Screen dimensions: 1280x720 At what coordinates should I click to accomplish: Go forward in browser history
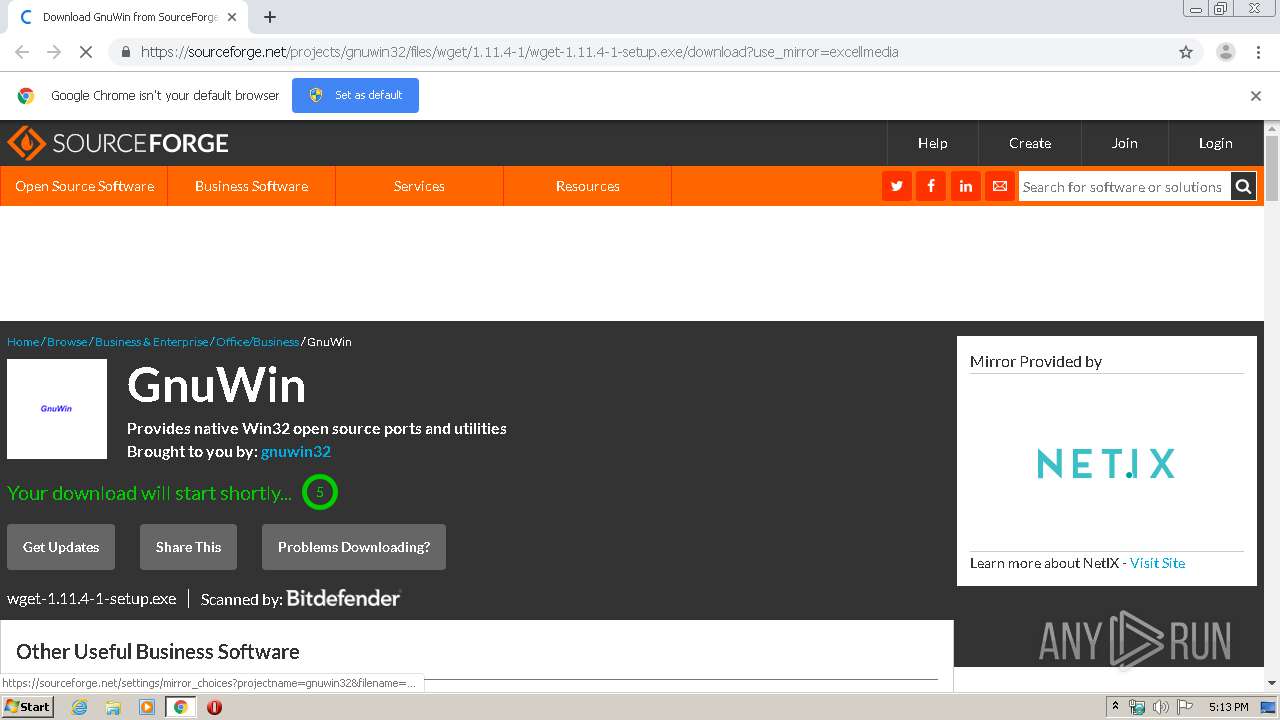click(x=54, y=52)
